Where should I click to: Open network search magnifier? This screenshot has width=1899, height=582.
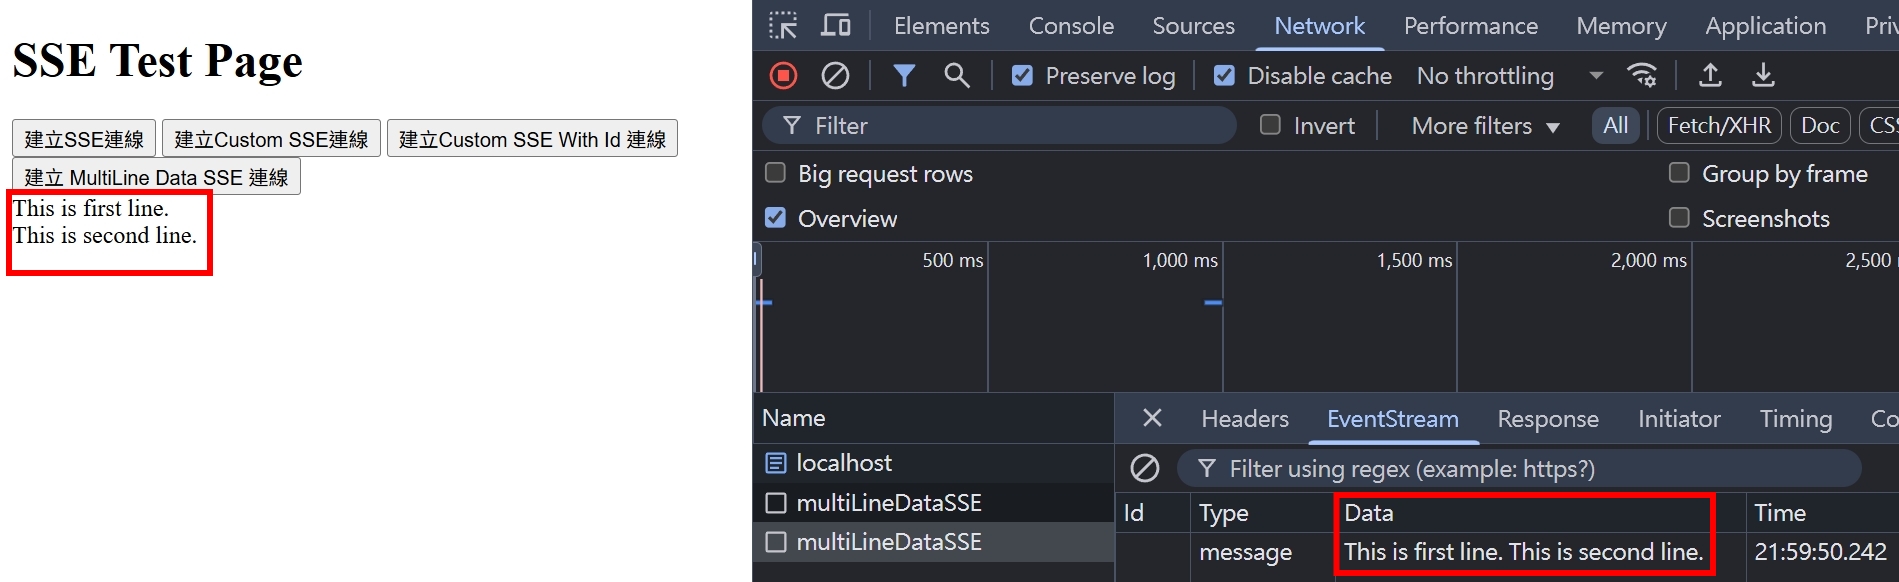point(957,75)
